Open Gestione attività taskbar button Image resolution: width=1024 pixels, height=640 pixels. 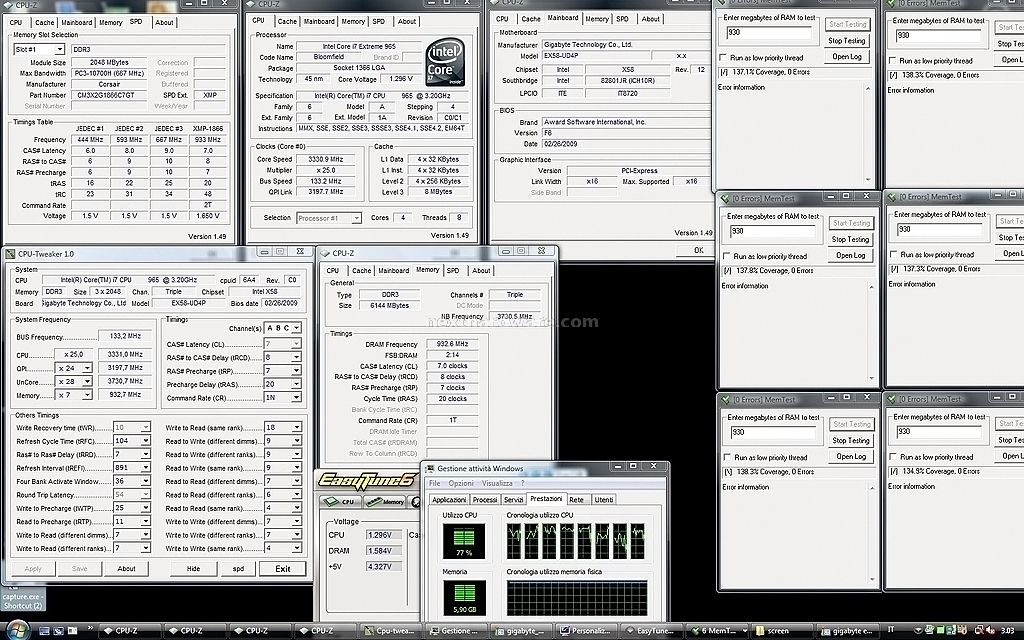(455, 631)
